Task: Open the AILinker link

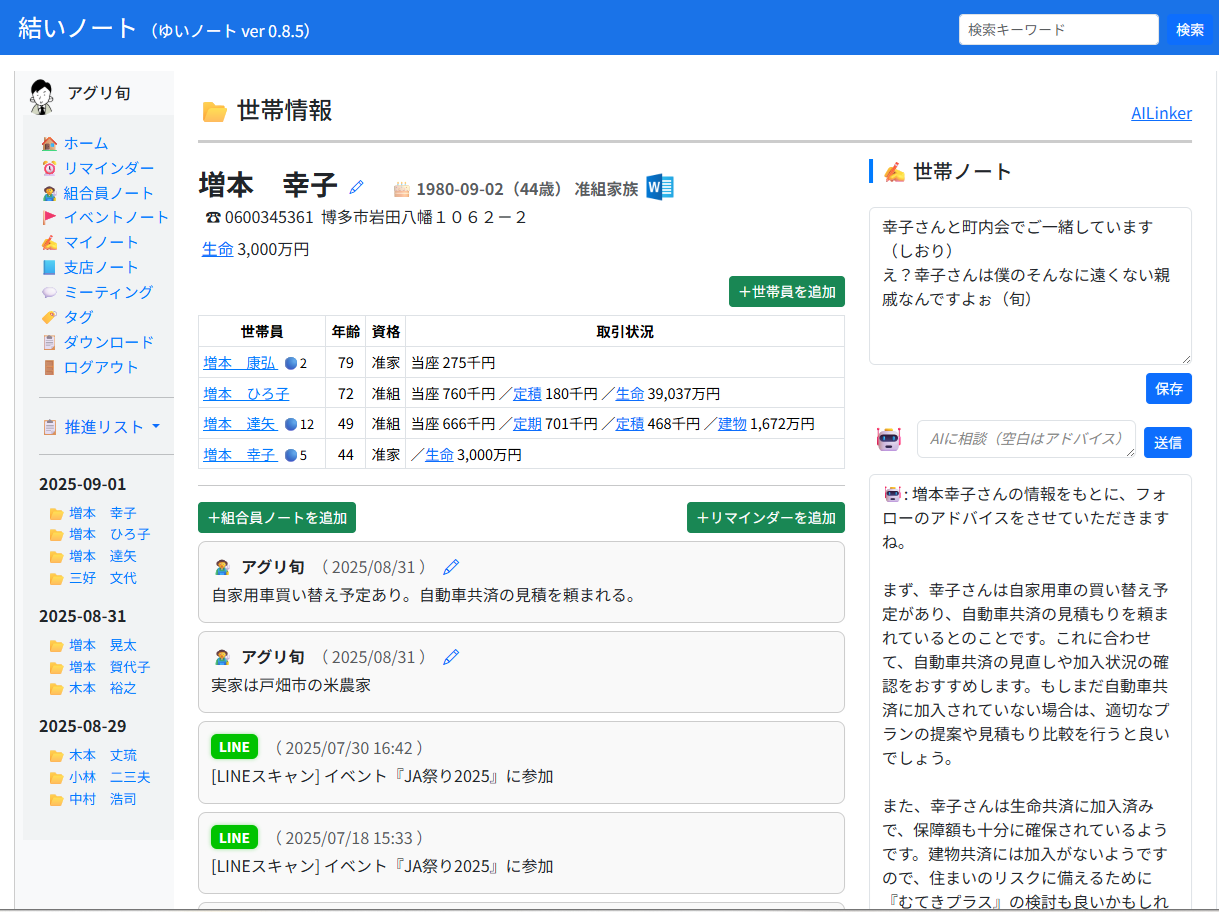Action: (x=1161, y=113)
